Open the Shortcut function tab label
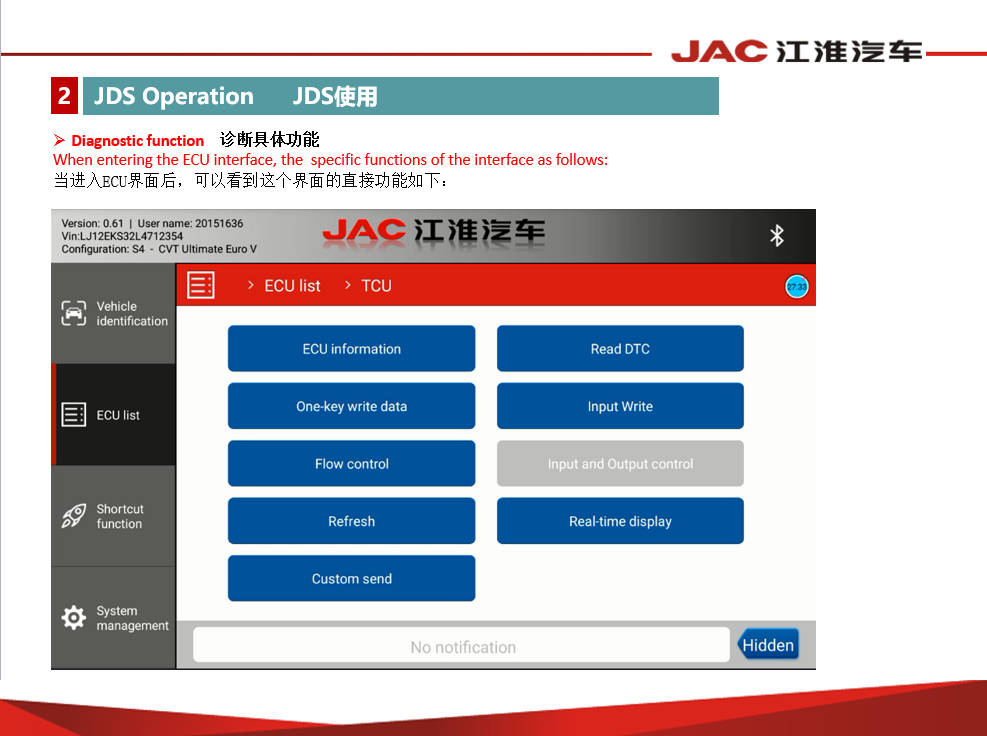987x736 pixels. click(120, 516)
